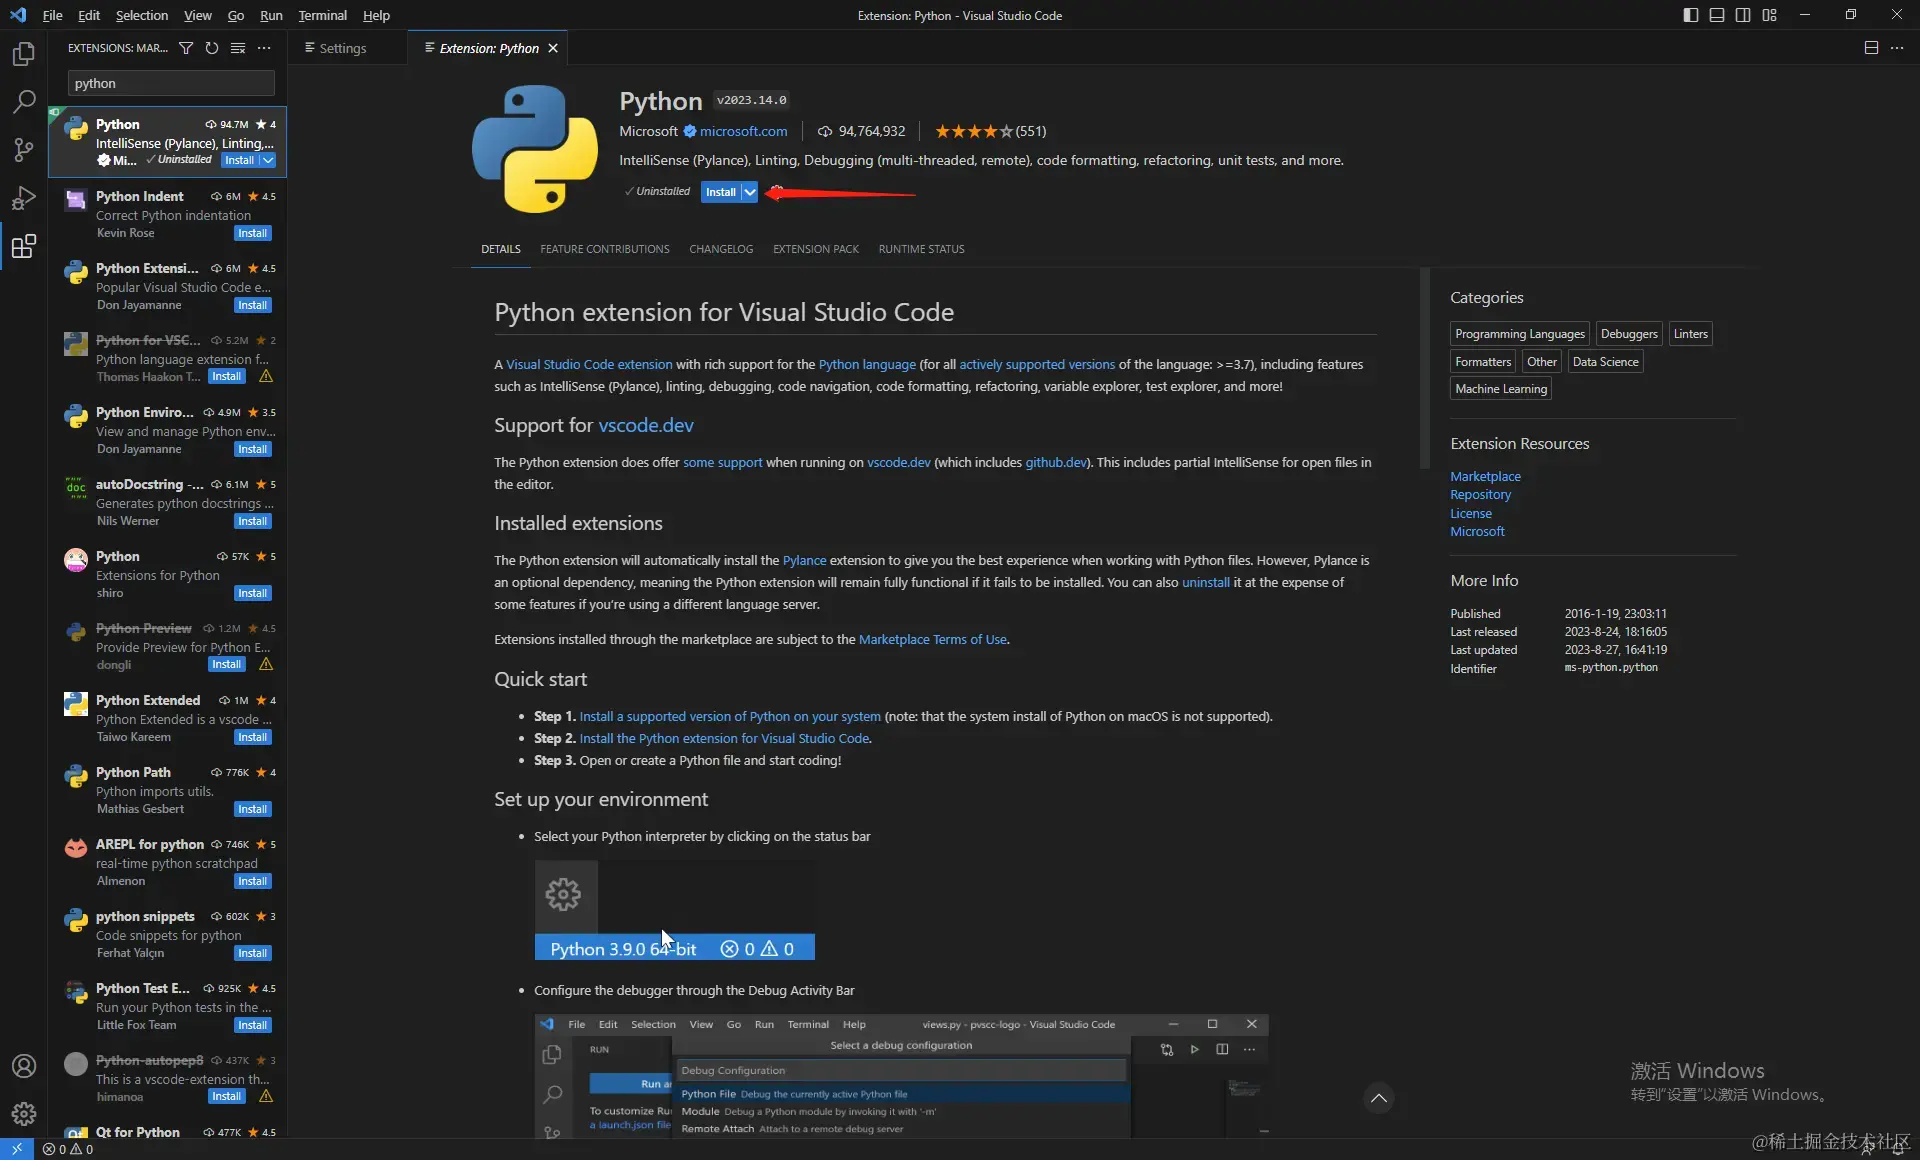Screen dimensions: 1920x1160
Task: Open the Accounts icon in activity bar
Action: 24,1066
